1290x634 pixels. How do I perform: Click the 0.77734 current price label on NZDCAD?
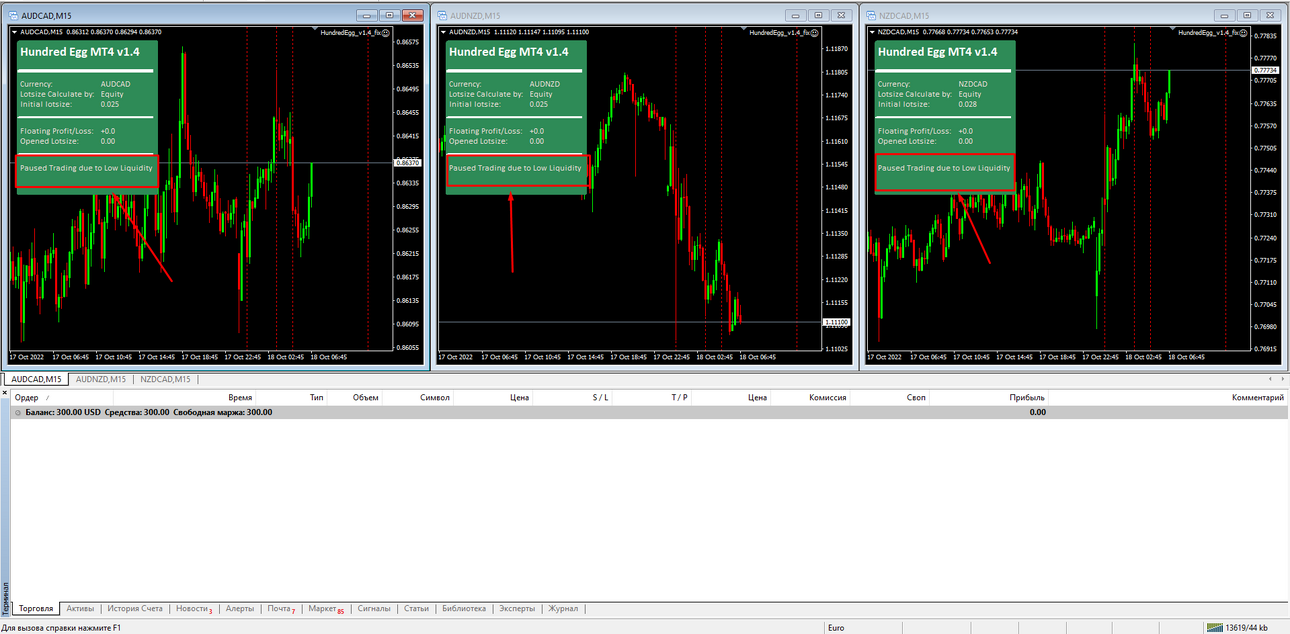coord(1265,70)
